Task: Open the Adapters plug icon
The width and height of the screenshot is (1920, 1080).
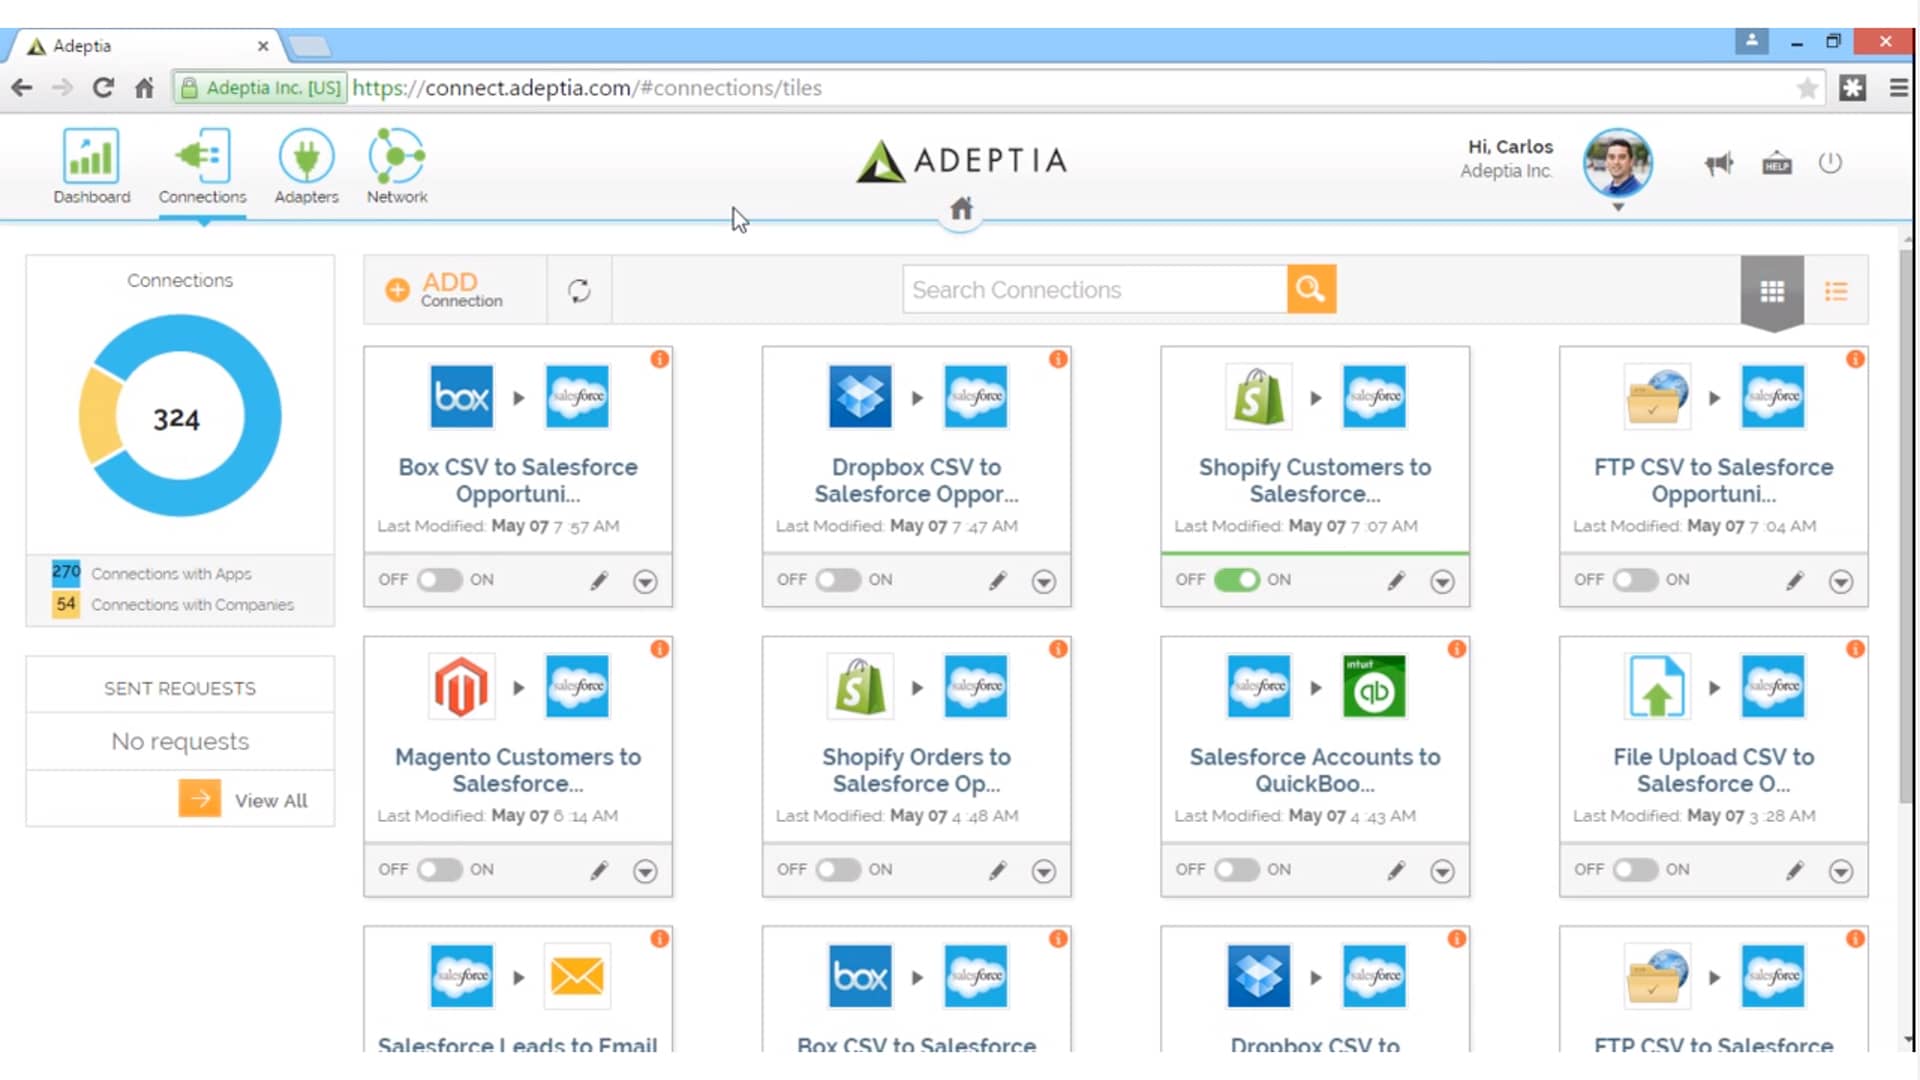Action: (306, 157)
